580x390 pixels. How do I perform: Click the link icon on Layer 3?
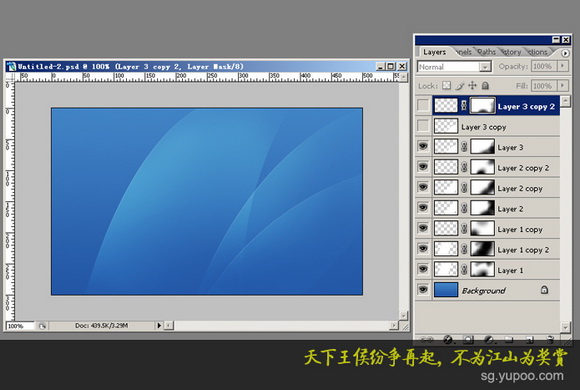[464, 147]
